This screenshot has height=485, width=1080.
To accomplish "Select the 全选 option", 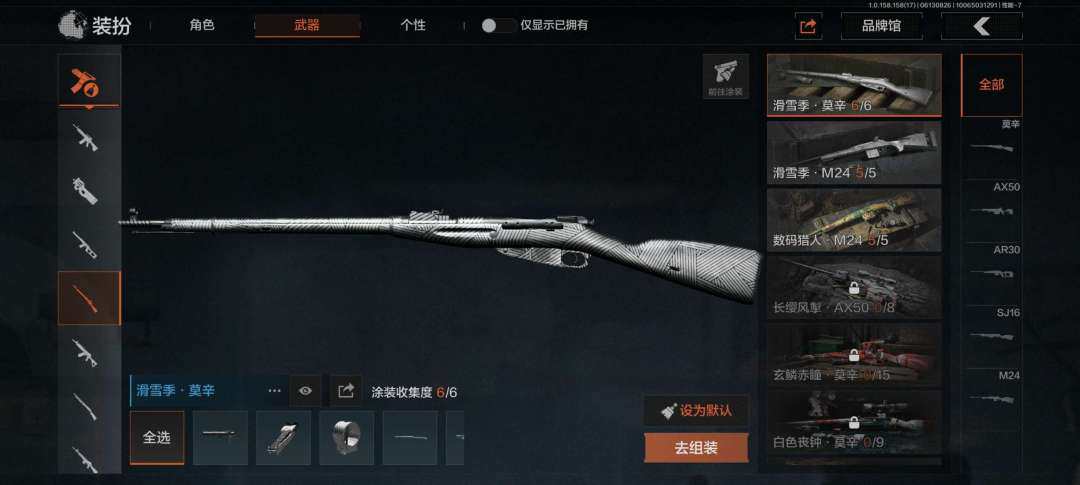I will 157,437.
